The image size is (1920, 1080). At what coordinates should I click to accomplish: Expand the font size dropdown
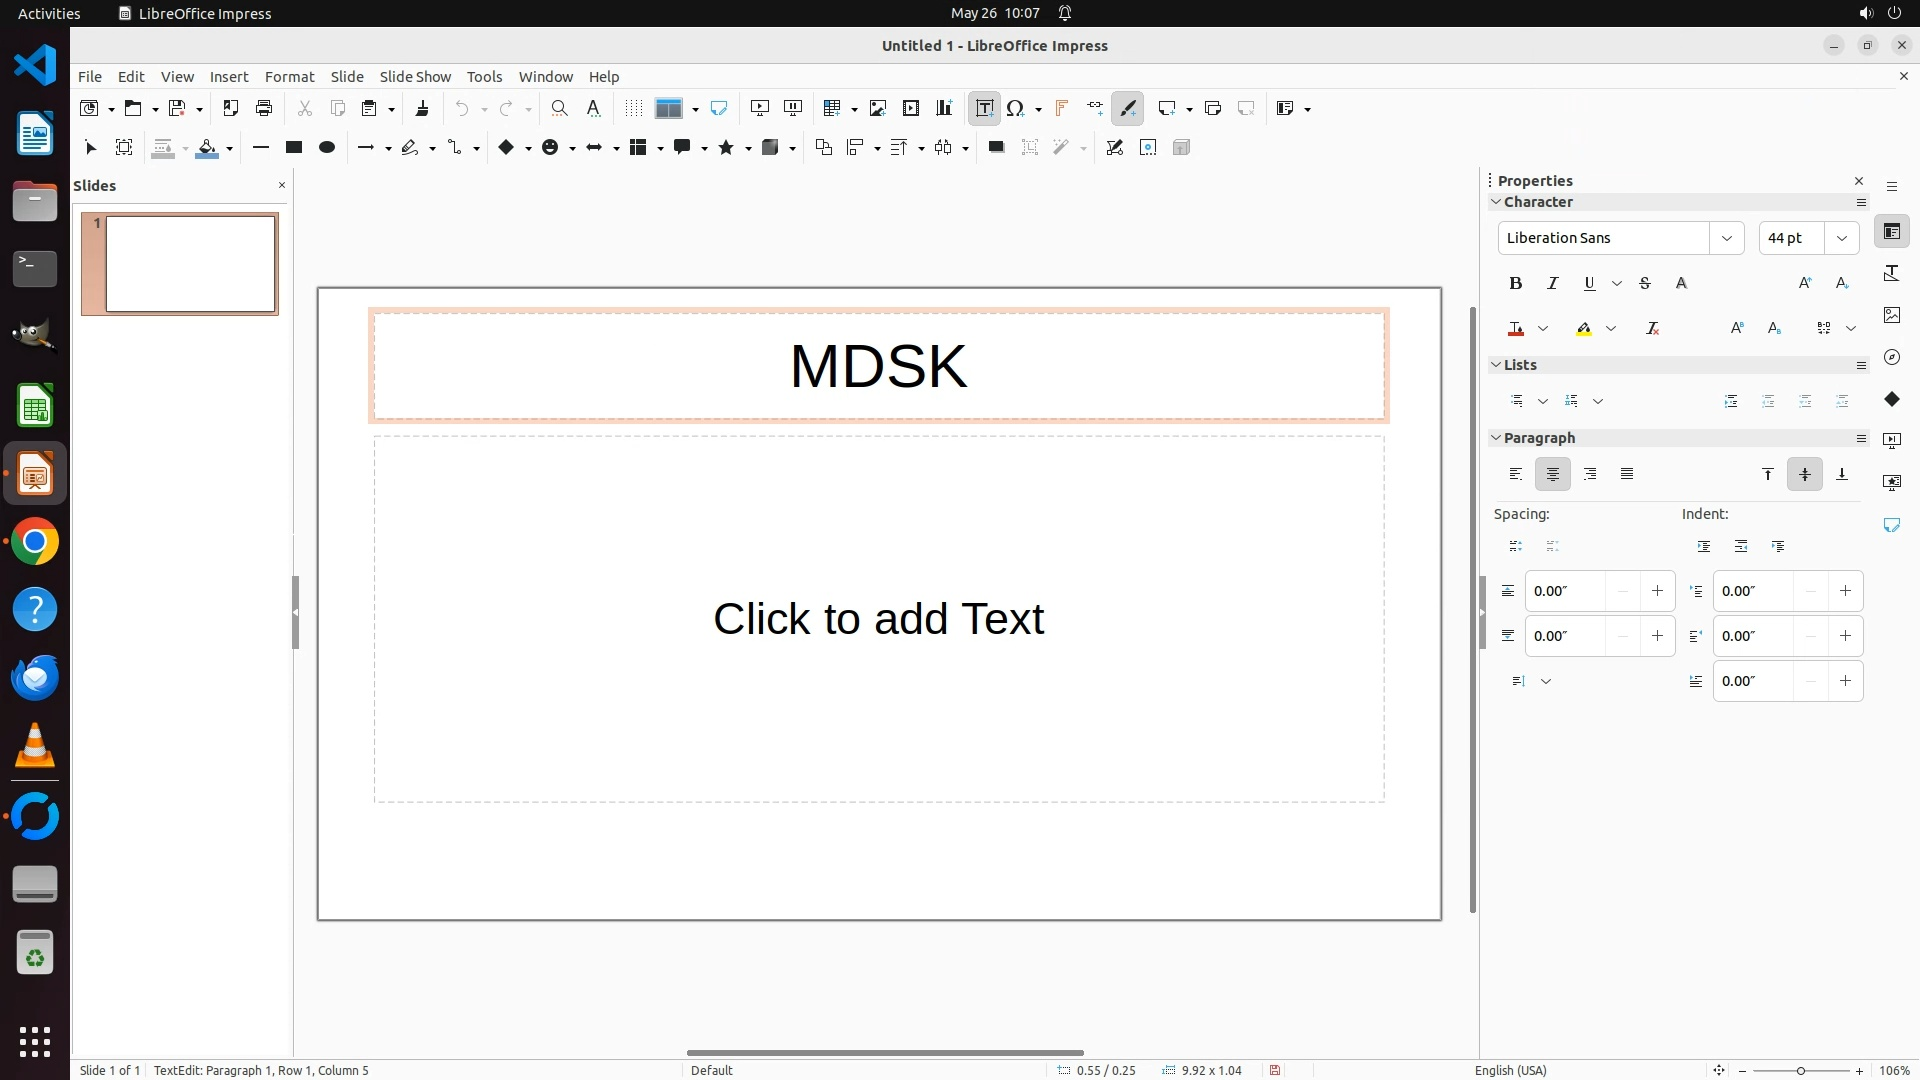tap(1841, 238)
